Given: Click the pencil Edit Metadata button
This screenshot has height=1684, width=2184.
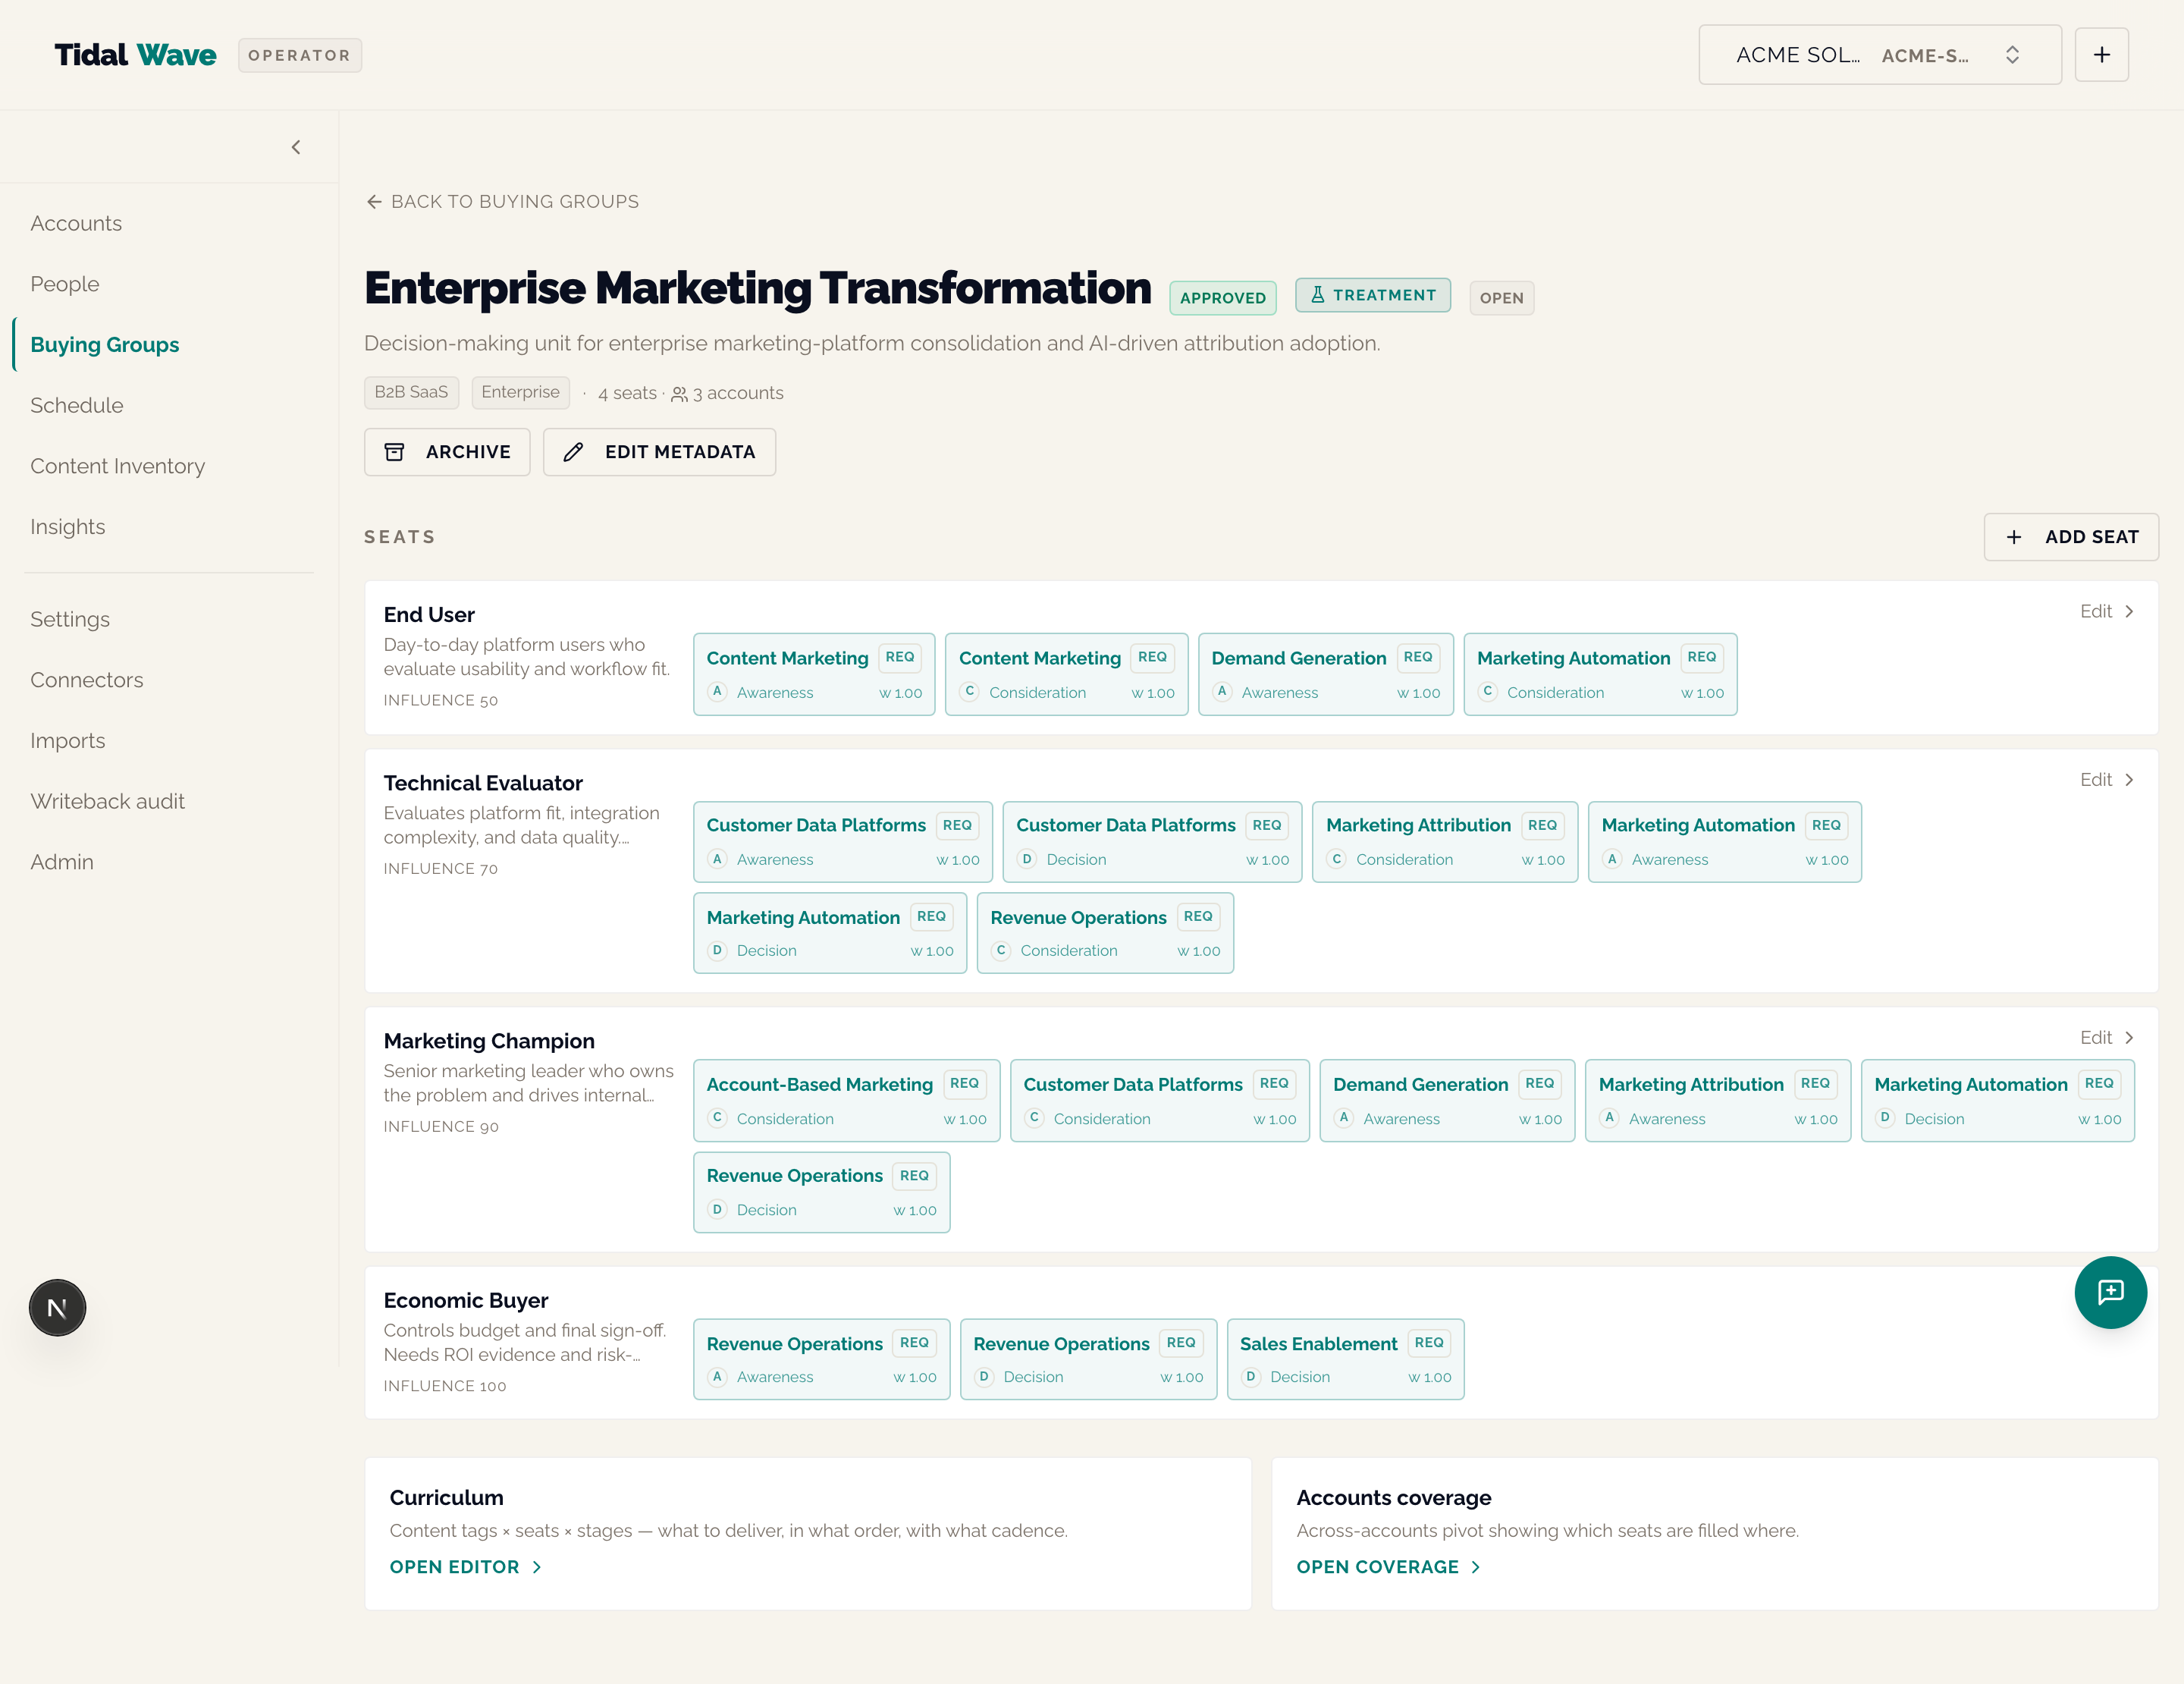Looking at the screenshot, I should pos(659,452).
